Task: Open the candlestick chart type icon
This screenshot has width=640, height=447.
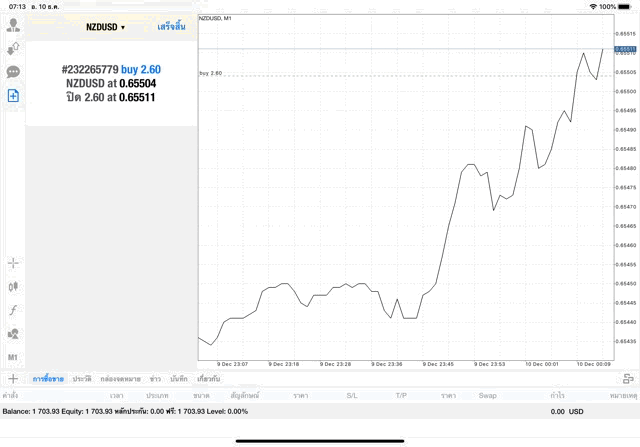Action: click(x=13, y=286)
